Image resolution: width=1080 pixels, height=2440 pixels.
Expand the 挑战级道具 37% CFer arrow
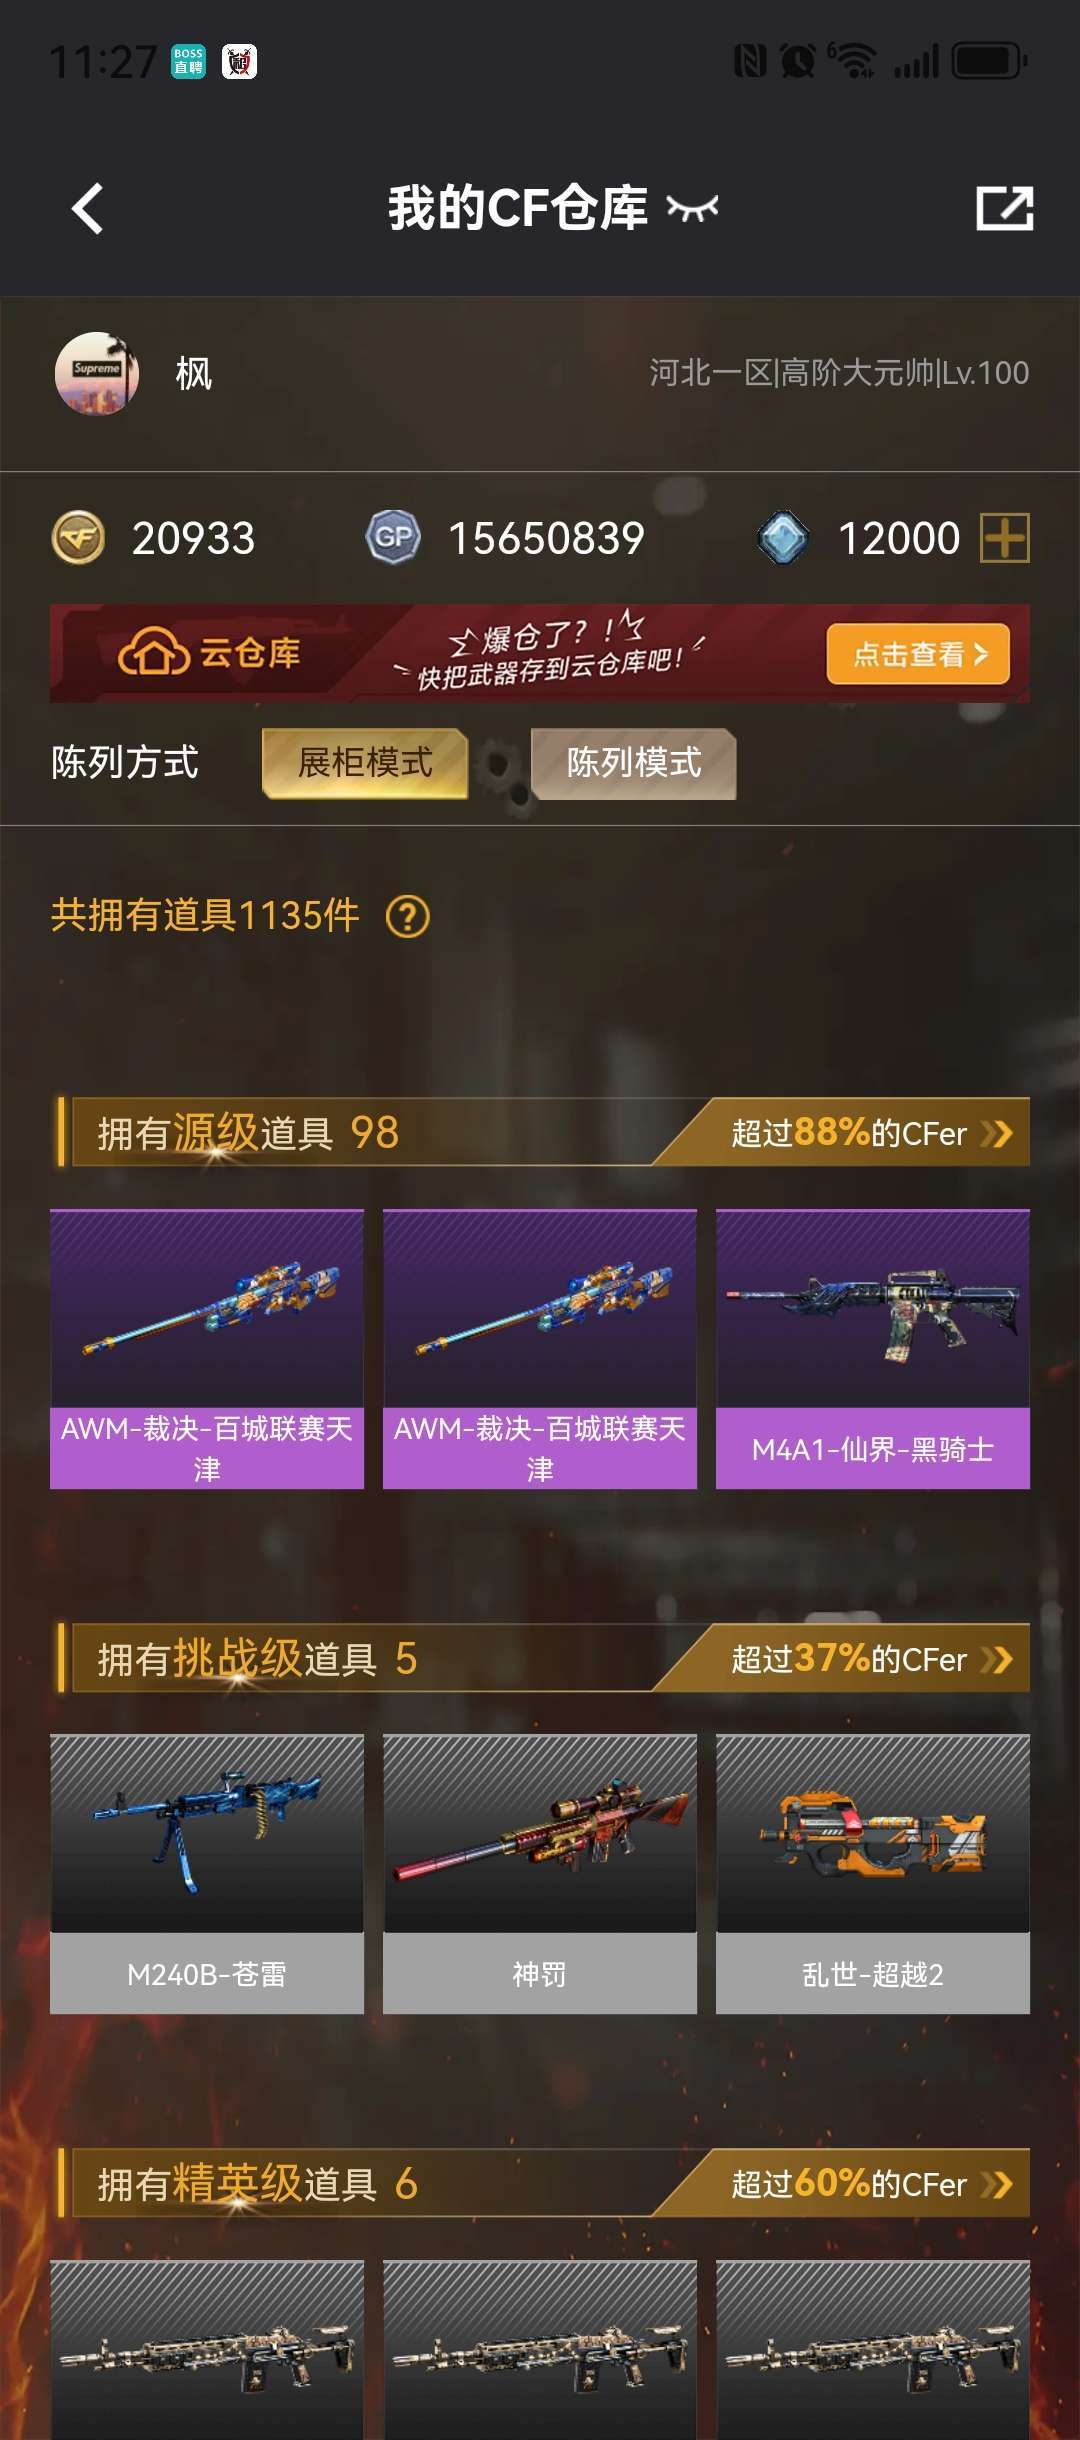(997, 1659)
